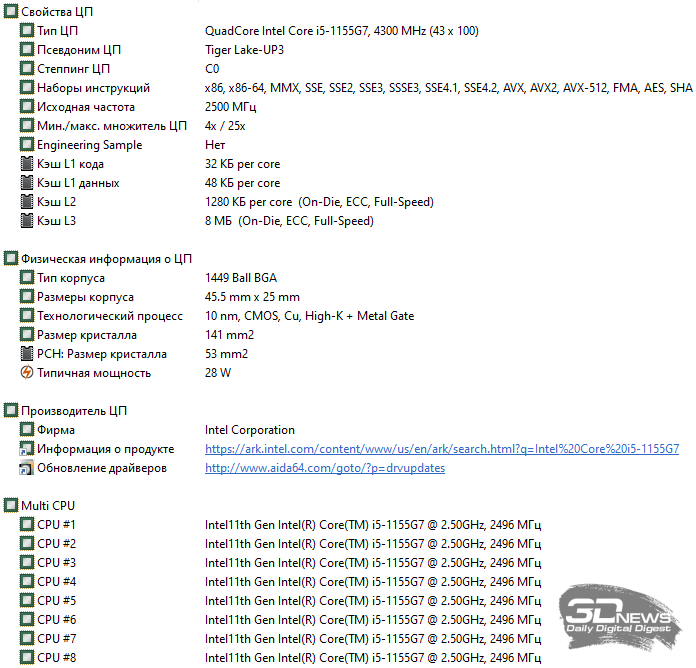The width and height of the screenshot is (696, 668).
Task: Click the 1449 Ball BGA value
Action: (x=241, y=278)
